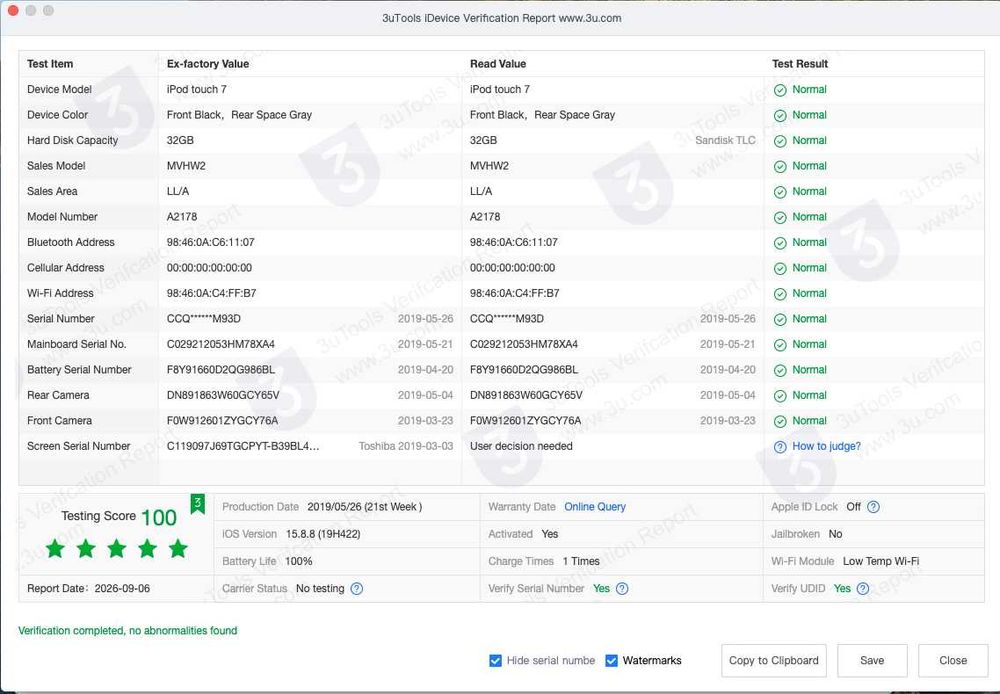Screen dimensions: 1000x694
Task: Click the Report Date 2026-09-06 text
Action: point(89,589)
